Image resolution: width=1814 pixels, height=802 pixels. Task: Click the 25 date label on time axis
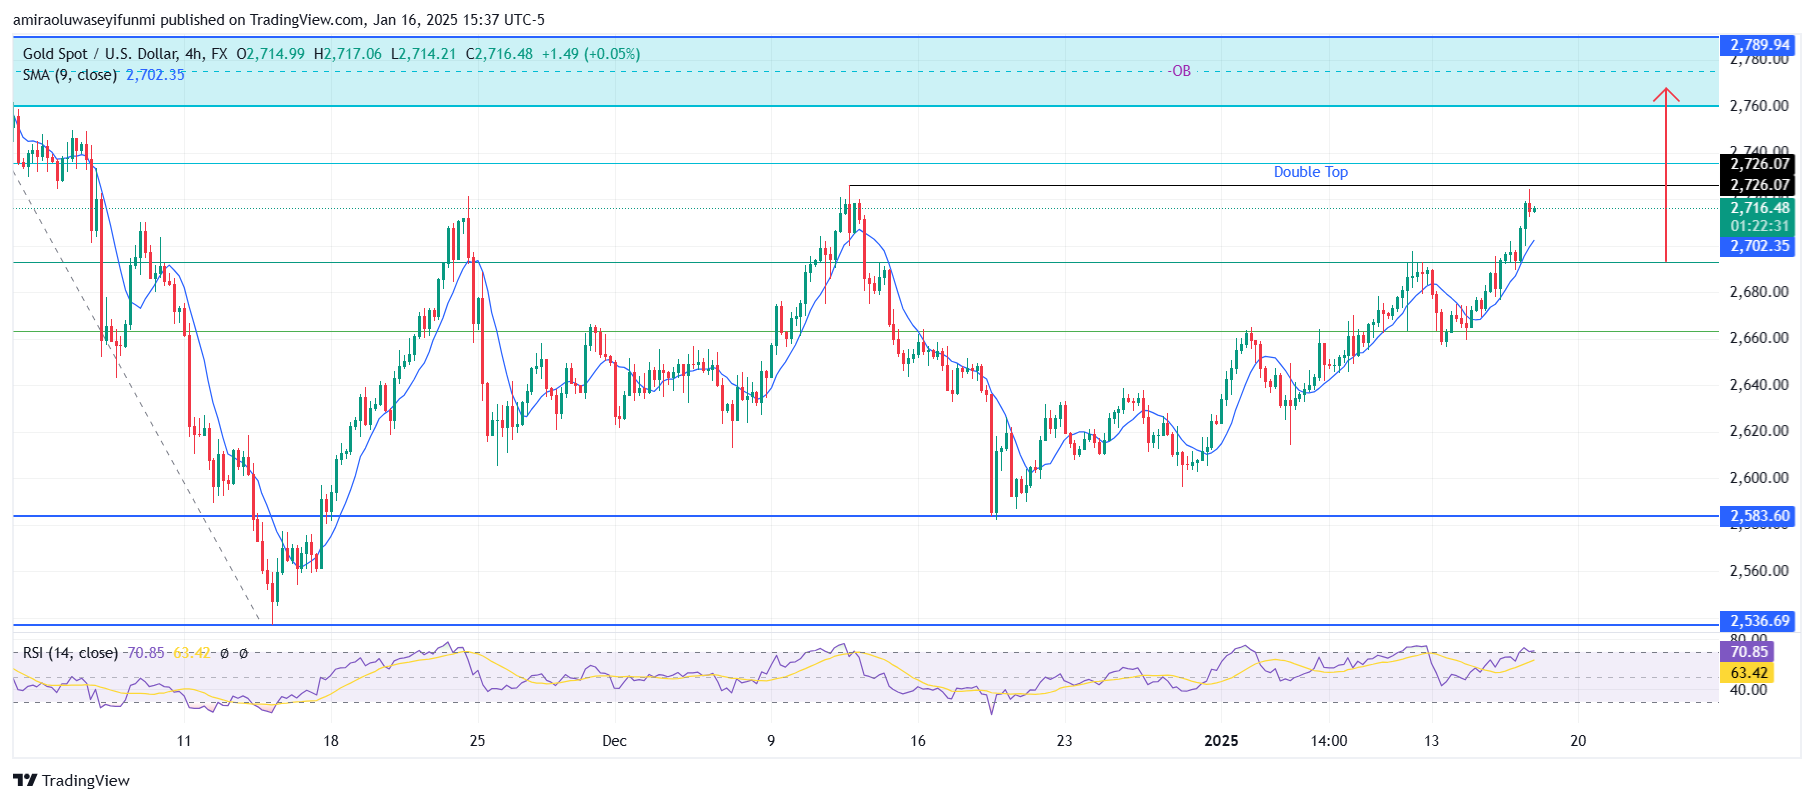477,741
